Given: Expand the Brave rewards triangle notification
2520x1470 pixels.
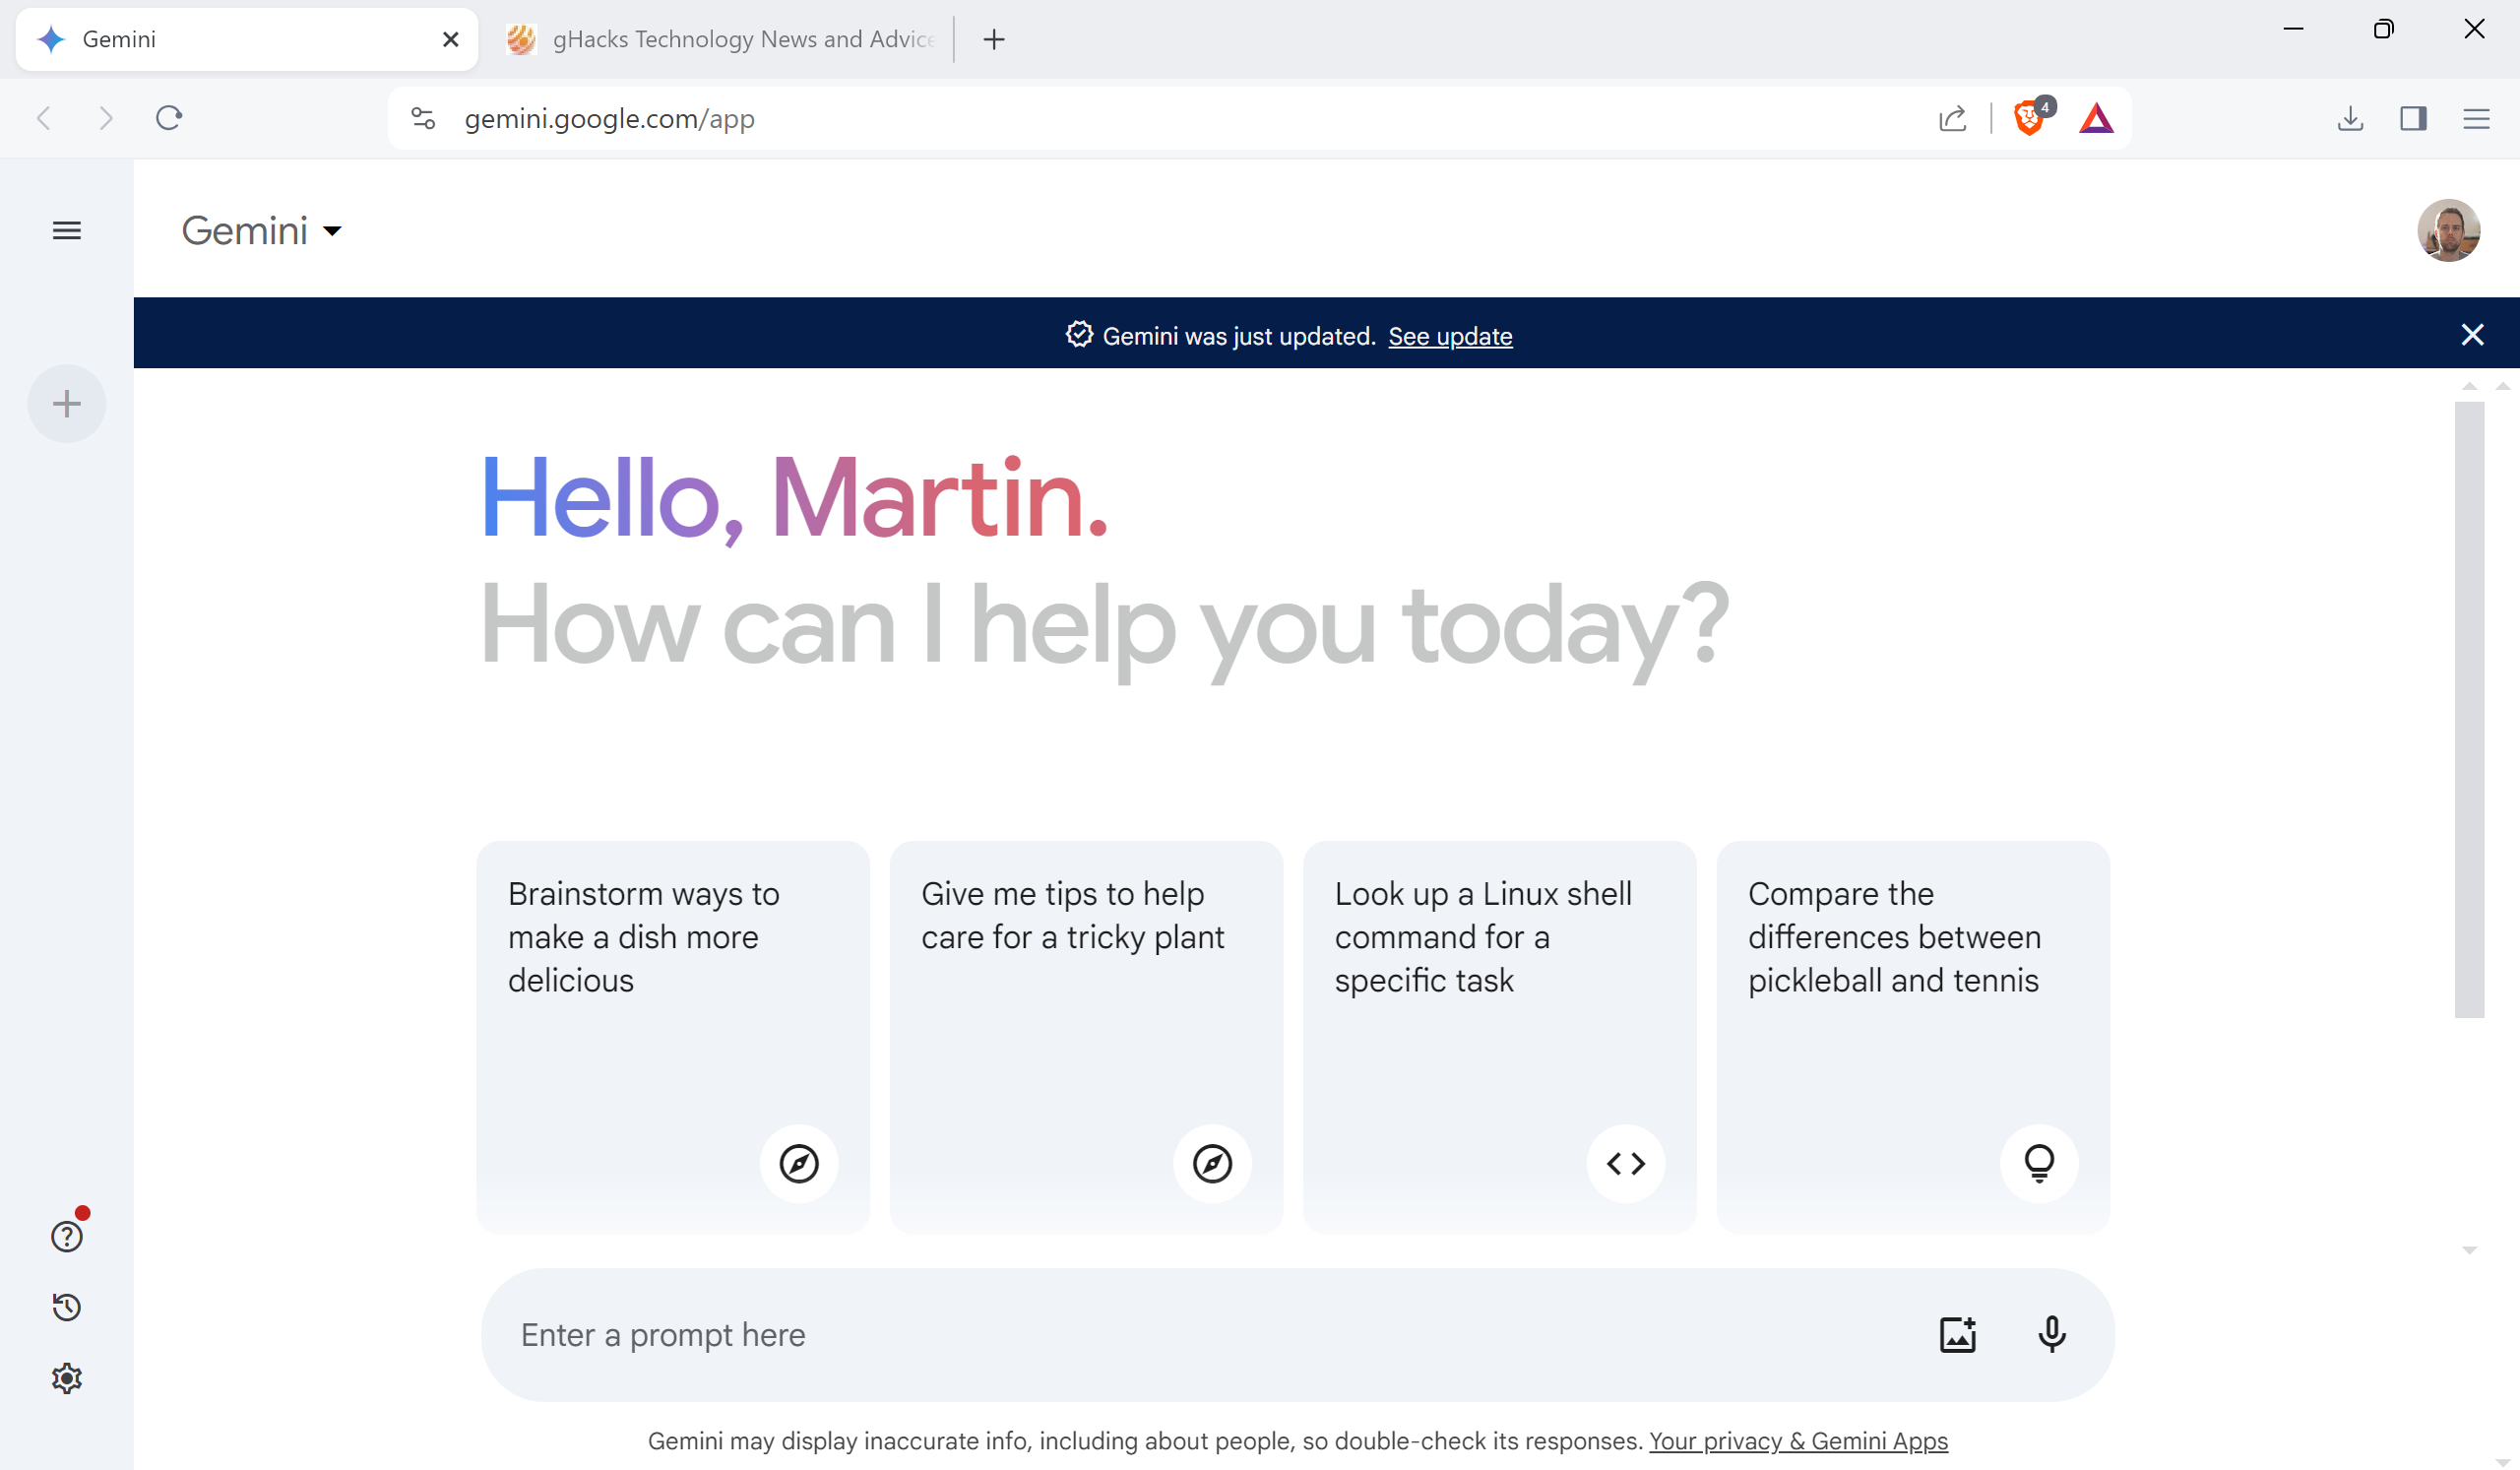Looking at the screenshot, I should 2097,117.
